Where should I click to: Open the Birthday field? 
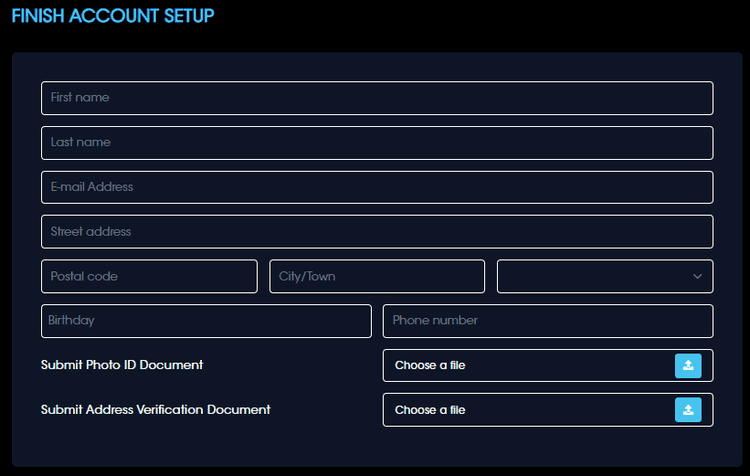pos(206,321)
